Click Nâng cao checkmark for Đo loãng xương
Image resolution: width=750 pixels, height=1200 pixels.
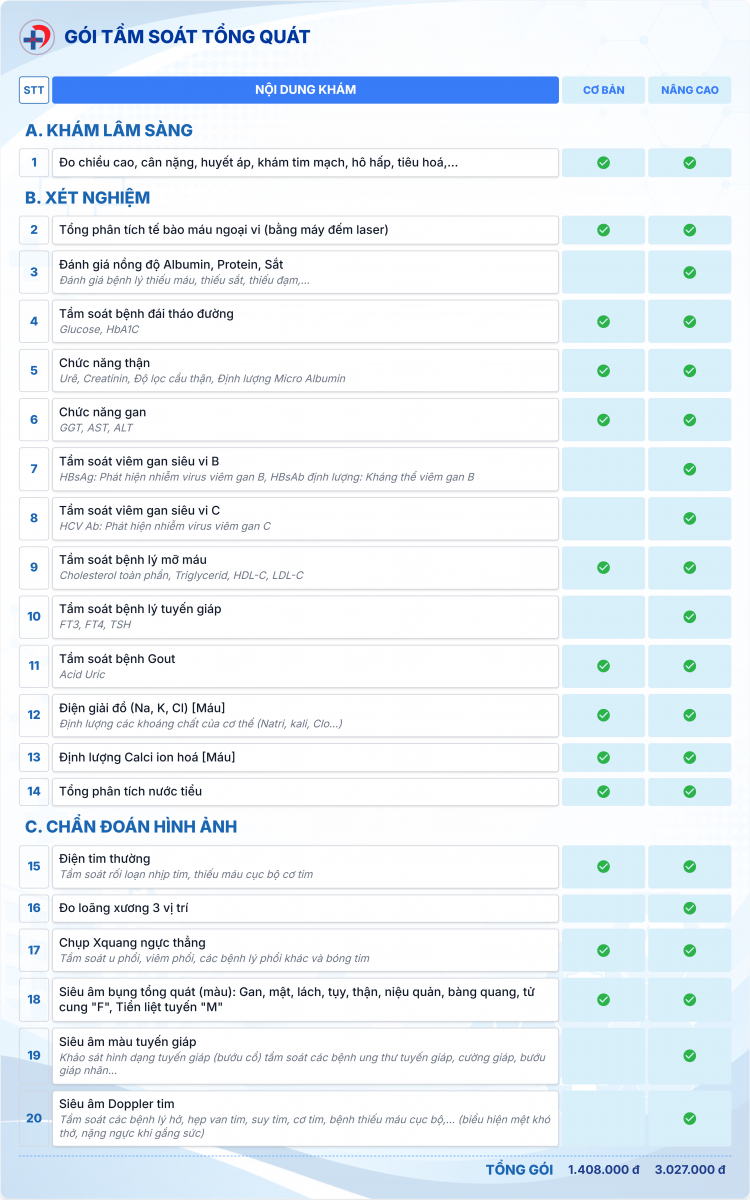tap(689, 908)
